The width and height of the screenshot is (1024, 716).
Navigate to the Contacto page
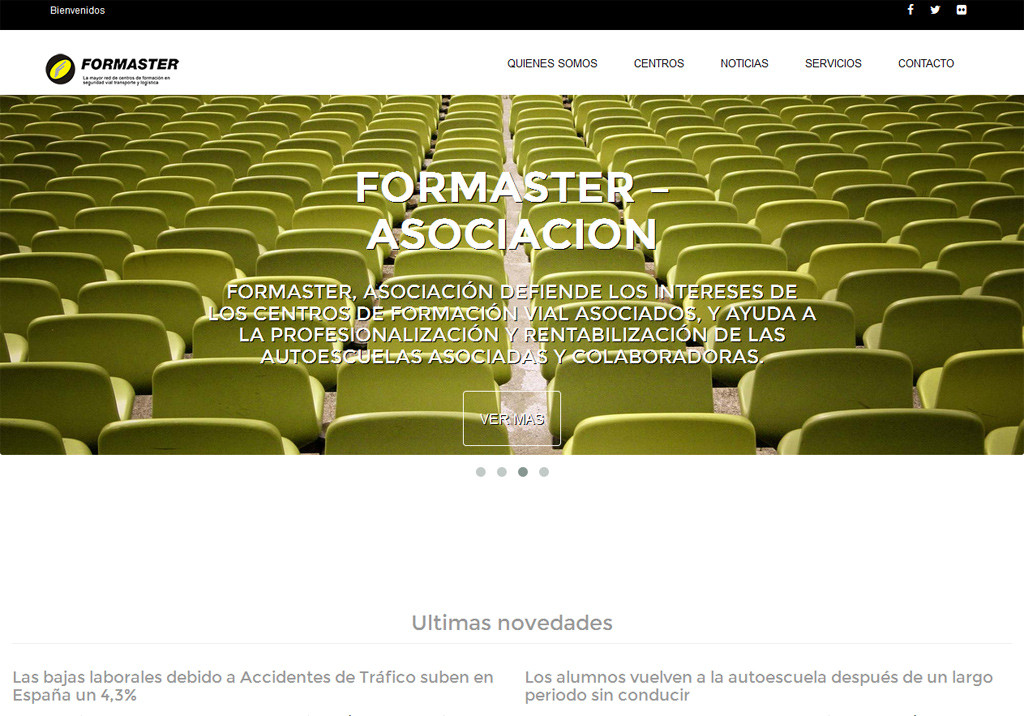point(926,63)
